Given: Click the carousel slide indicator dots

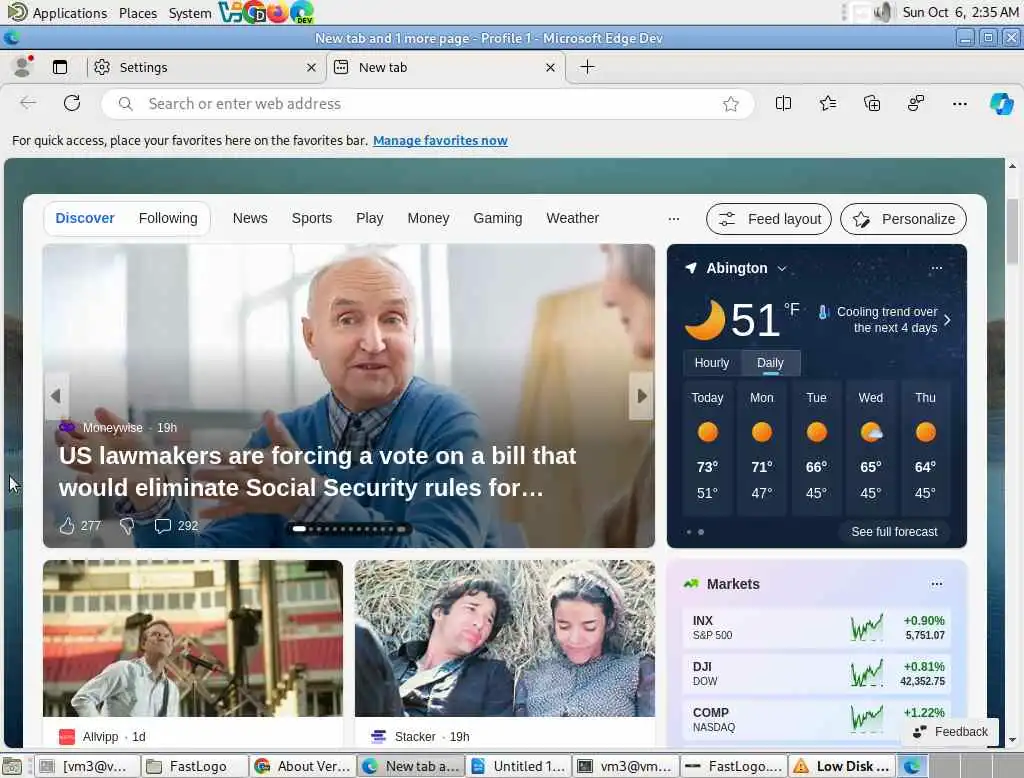Looking at the screenshot, I should click(x=349, y=529).
